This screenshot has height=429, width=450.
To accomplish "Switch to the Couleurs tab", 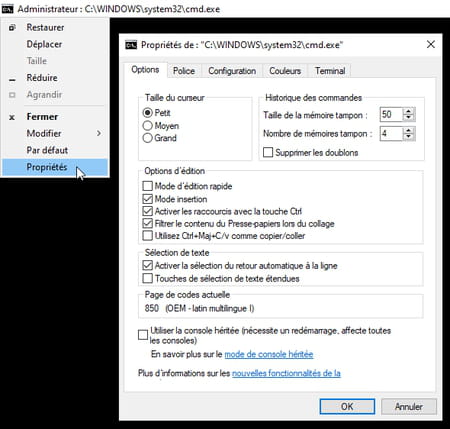I will [285, 71].
